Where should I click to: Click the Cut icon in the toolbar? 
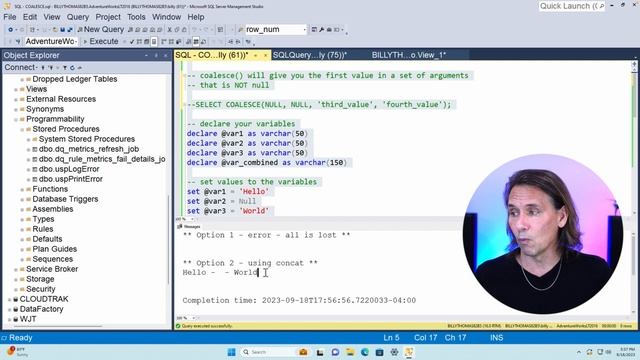[x=169, y=30]
